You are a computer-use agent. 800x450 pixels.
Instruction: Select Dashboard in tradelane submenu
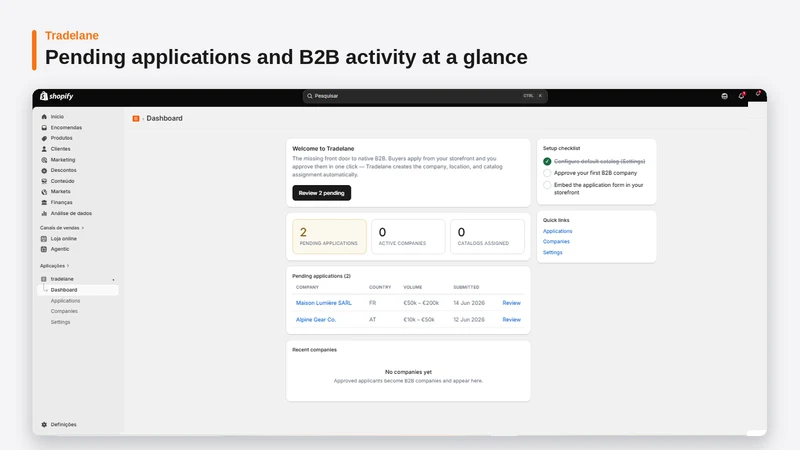click(x=78, y=290)
